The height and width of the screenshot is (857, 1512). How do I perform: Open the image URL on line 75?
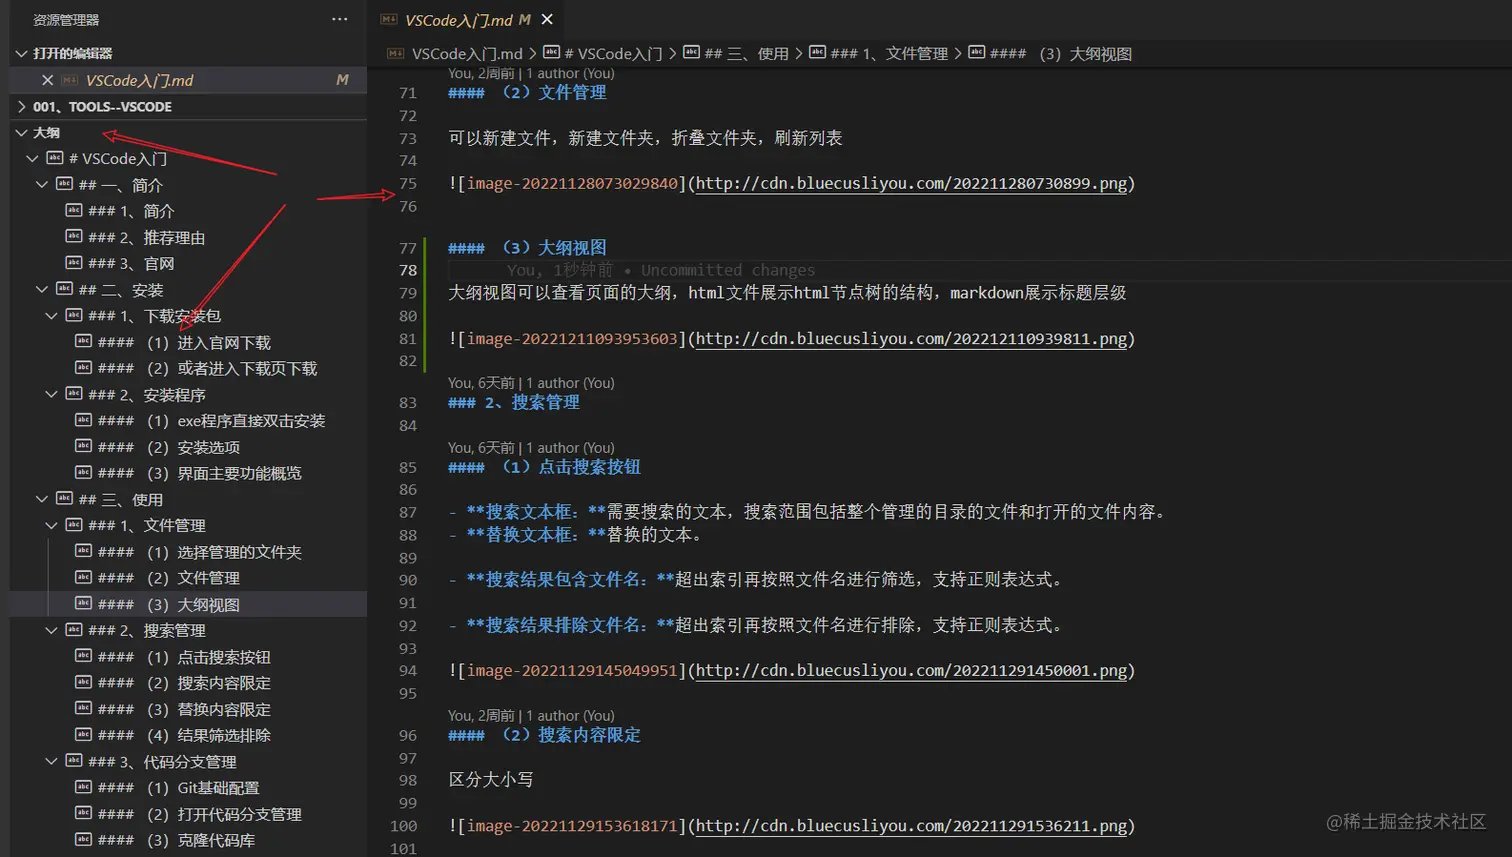pyautogui.click(x=910, y=183)
